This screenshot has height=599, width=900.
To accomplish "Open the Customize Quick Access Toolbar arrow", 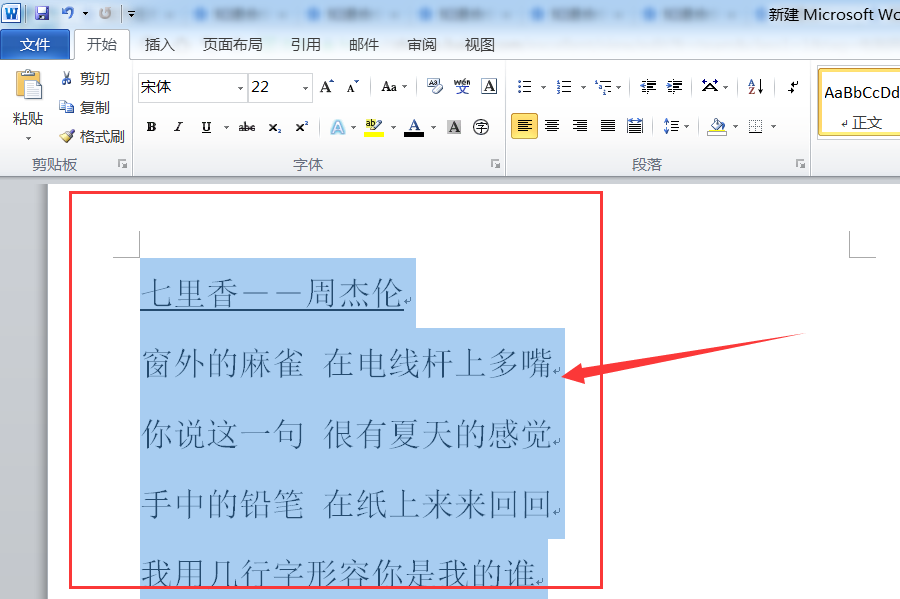I will click(x=131, y=14).
